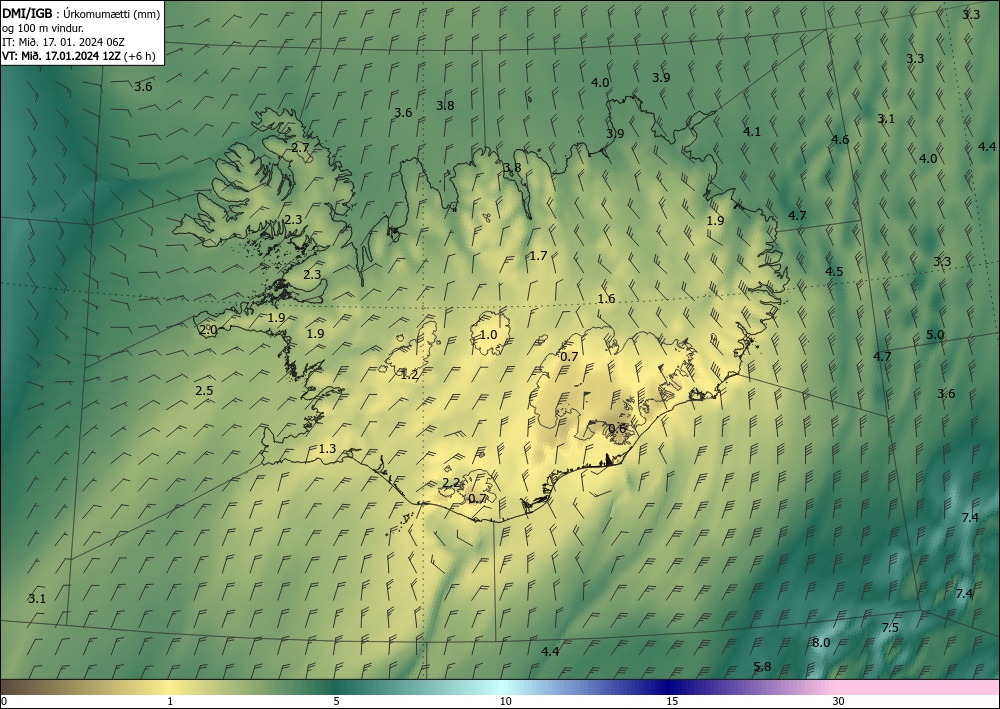Click the 5.0 precipitation value

[935, 335]
